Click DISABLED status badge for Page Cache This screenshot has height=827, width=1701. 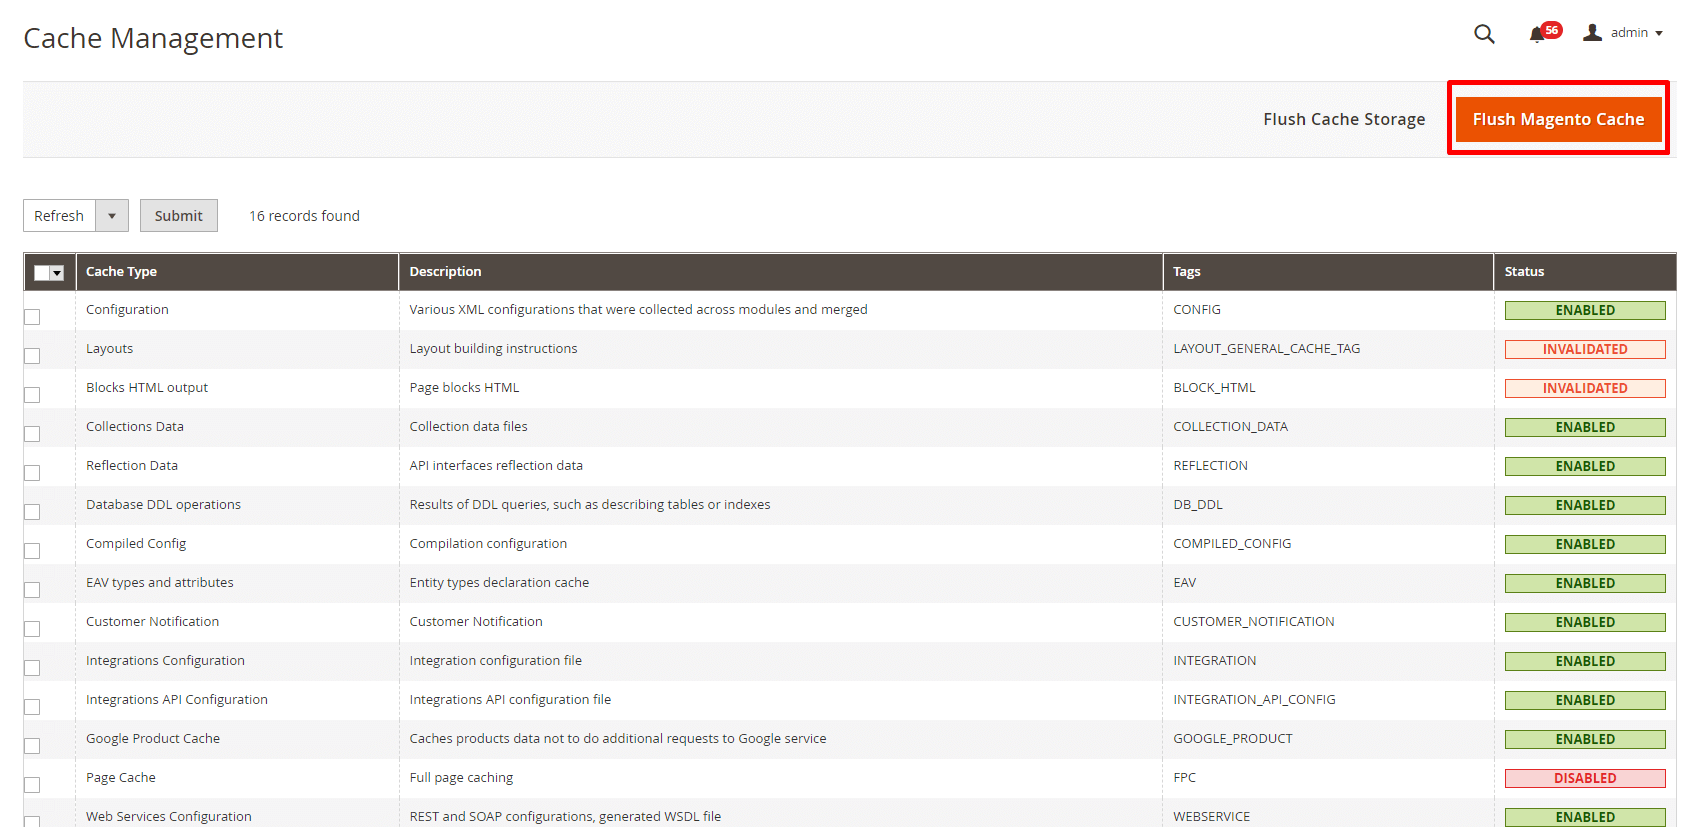click(x=1584, y=778)
